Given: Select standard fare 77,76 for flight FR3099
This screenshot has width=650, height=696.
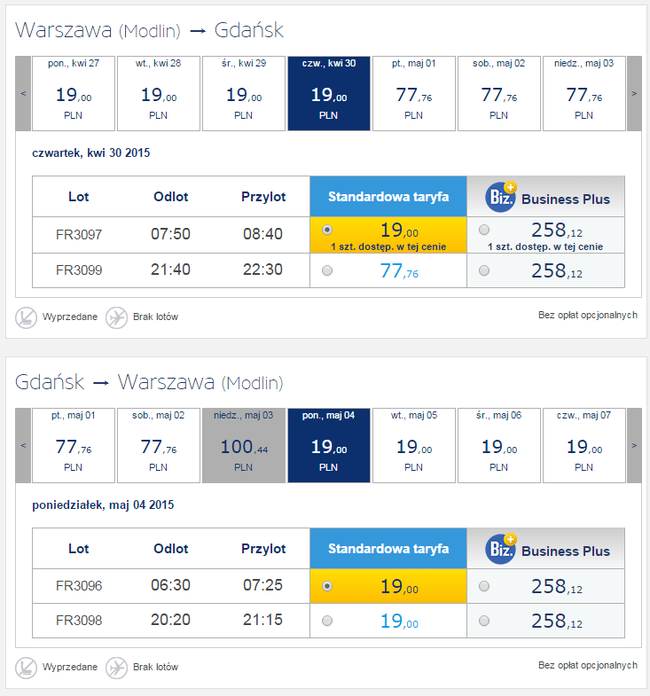Looking at the screenshot, I should coord(327,270).
